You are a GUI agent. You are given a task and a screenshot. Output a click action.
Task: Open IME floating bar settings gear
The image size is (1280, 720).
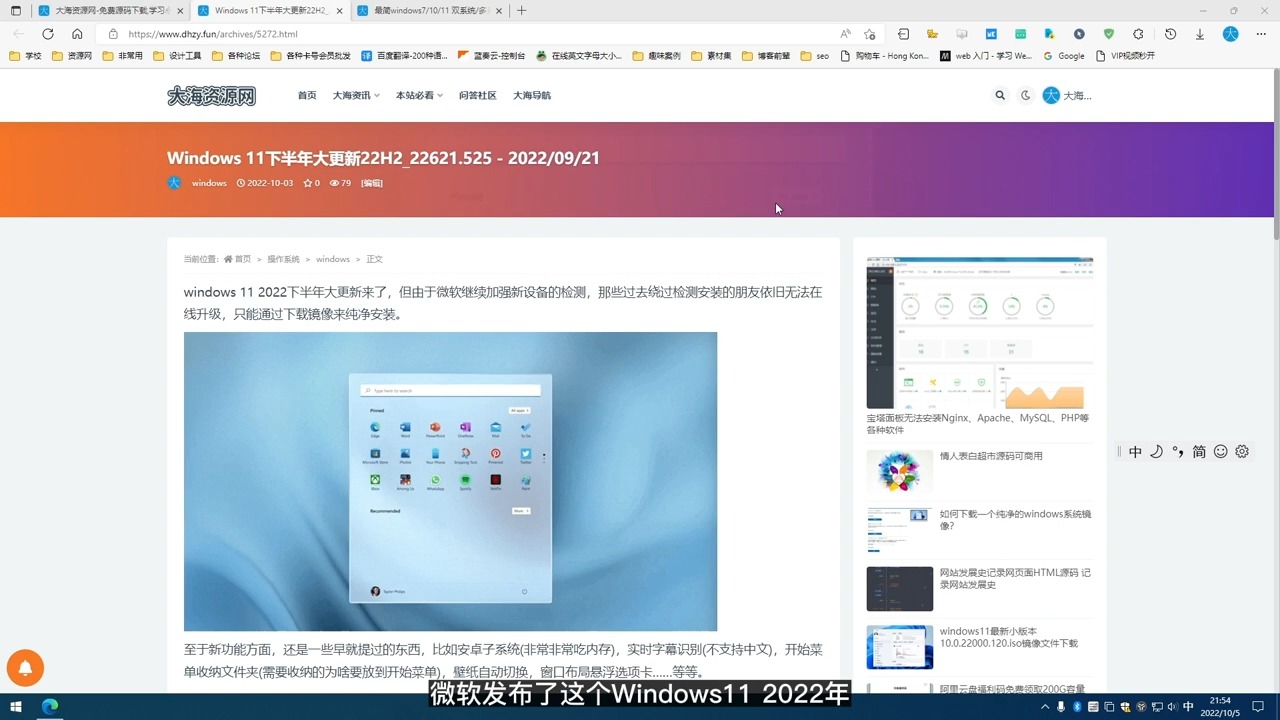click(1242, 452)
